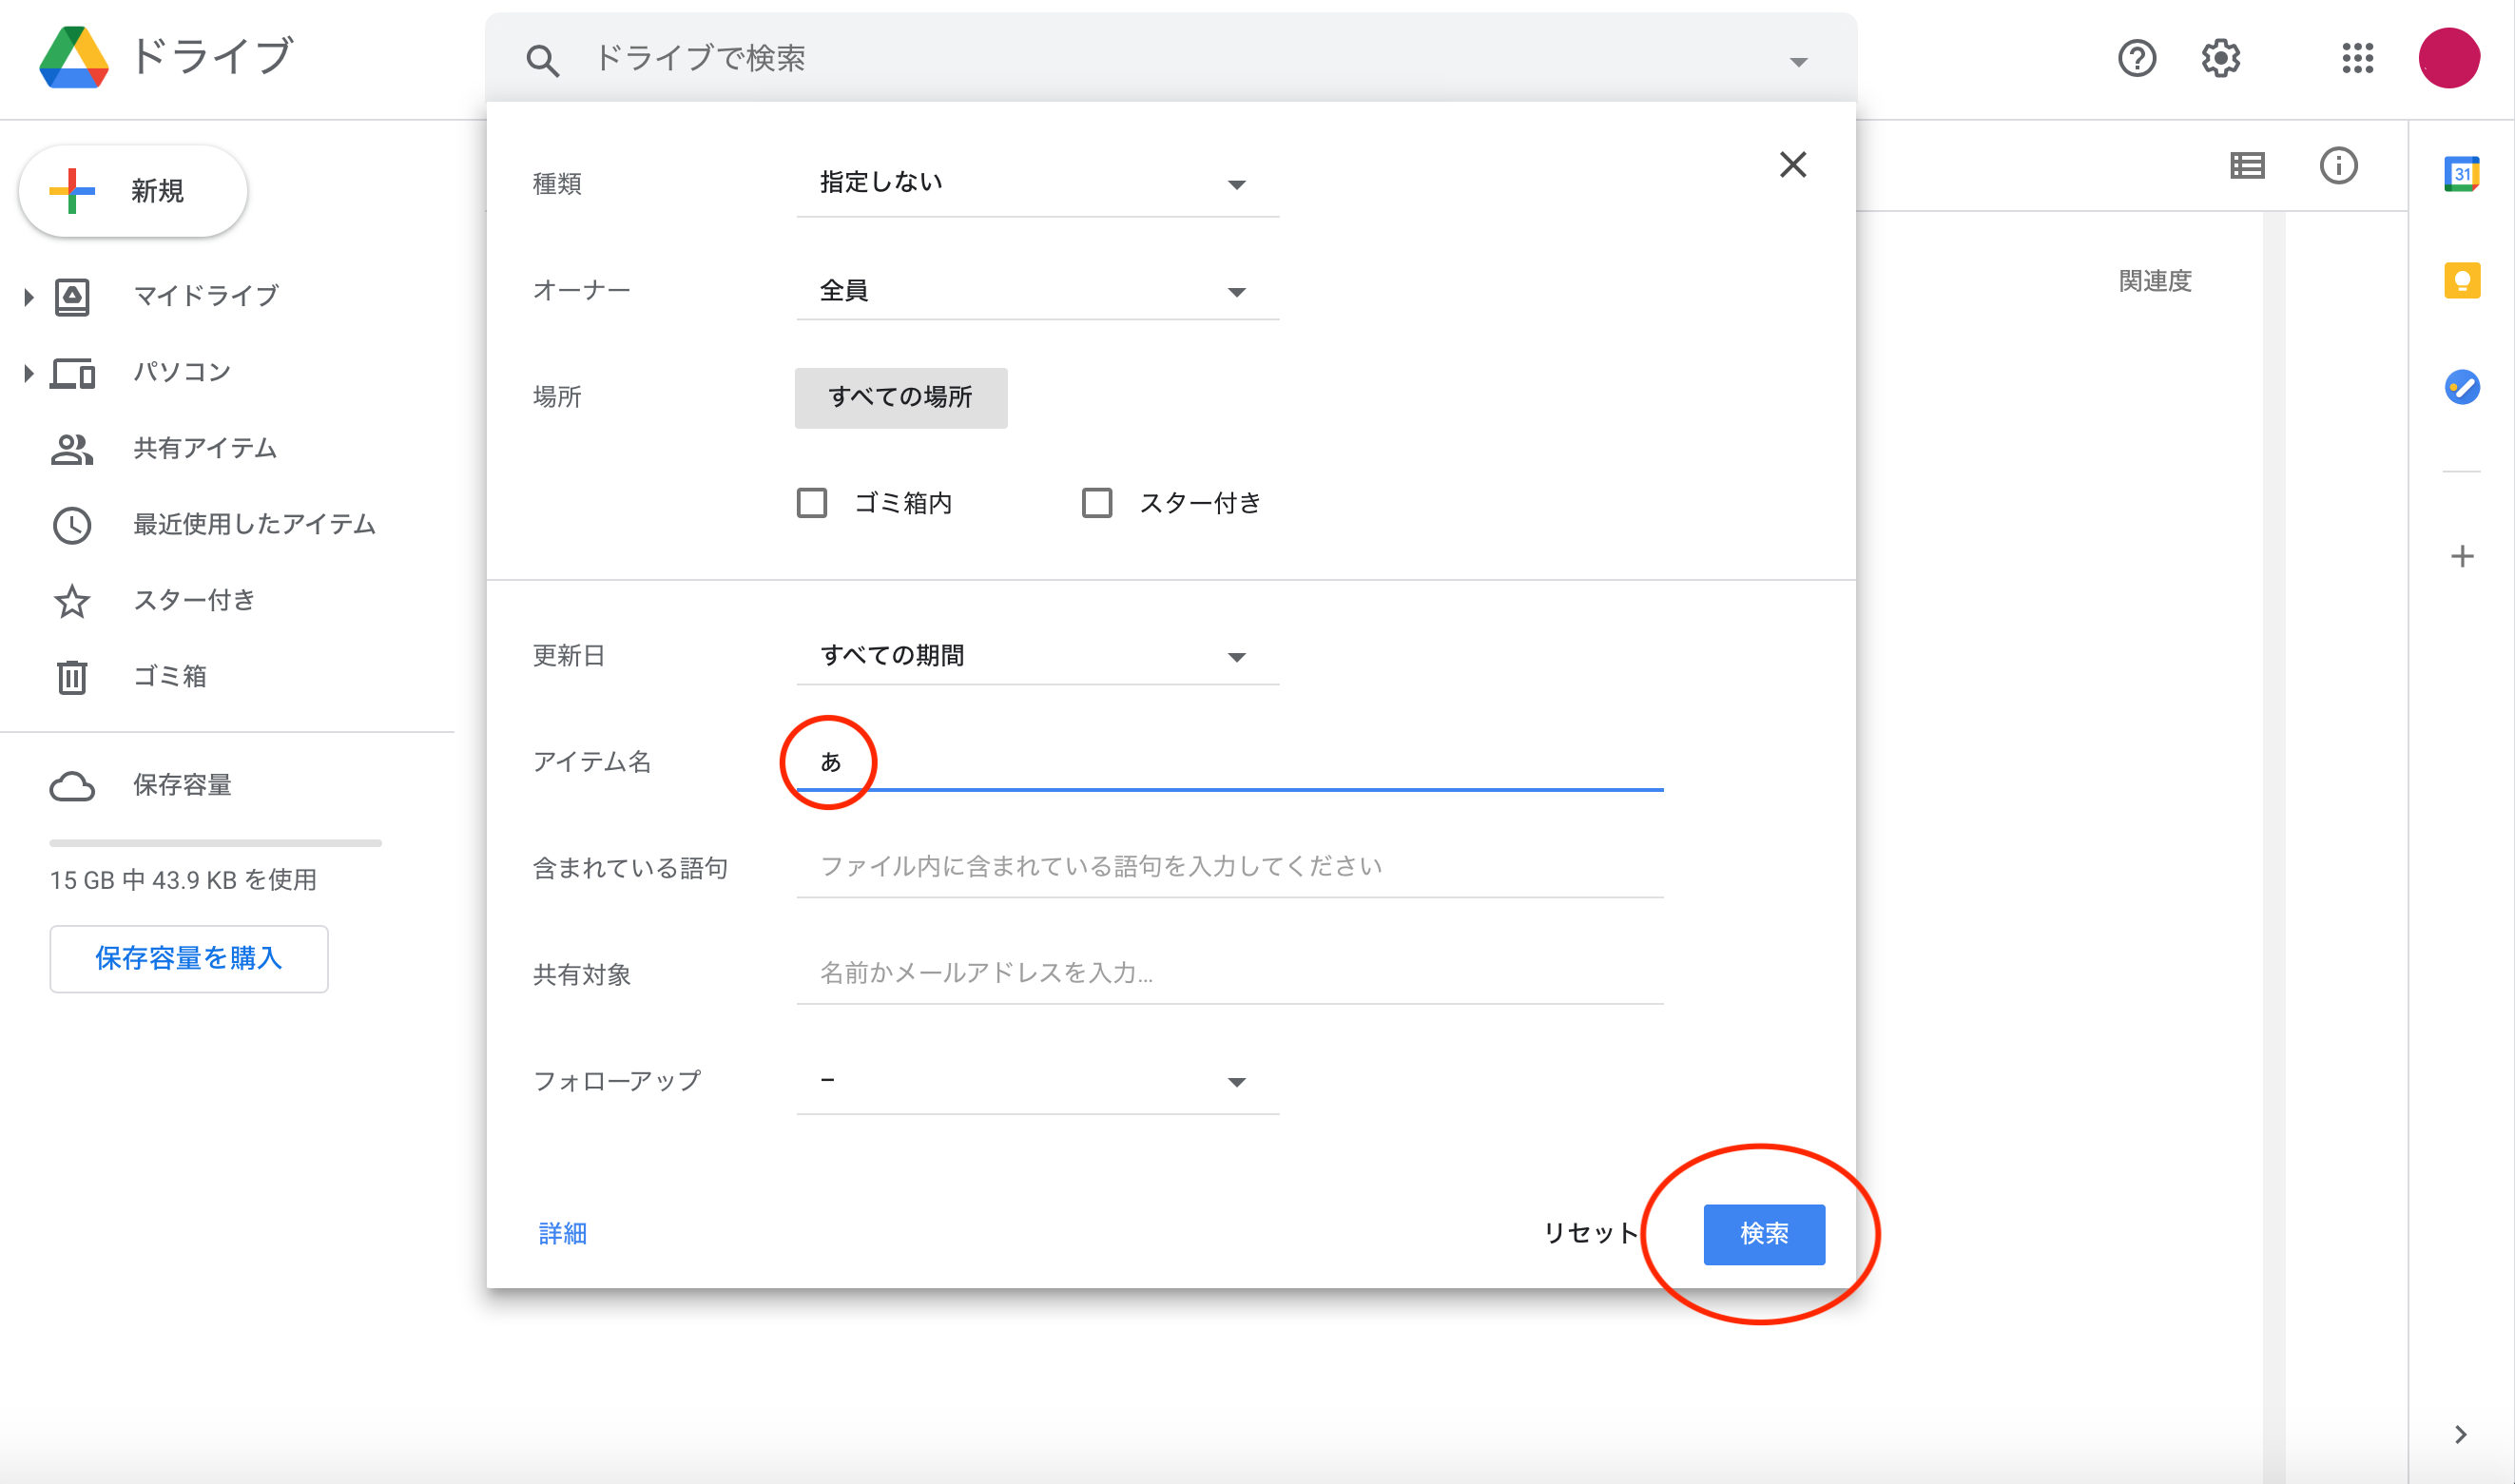The image size is (2515, 1484).
Task: Show details info icon
Action: point(2338,165)
